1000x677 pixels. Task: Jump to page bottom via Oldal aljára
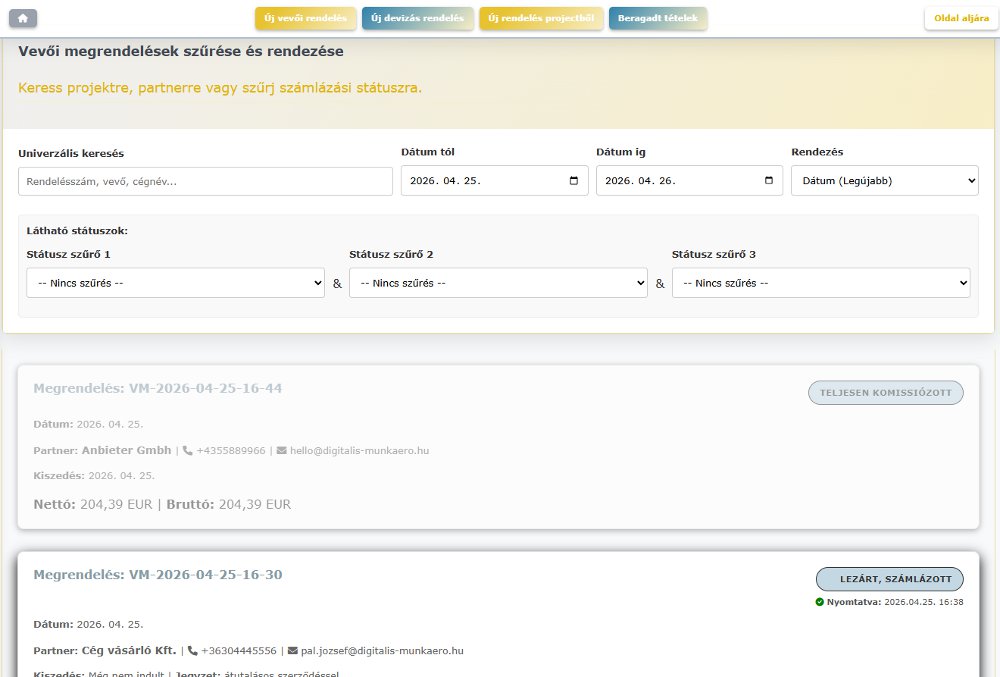(x=959, y=18)
